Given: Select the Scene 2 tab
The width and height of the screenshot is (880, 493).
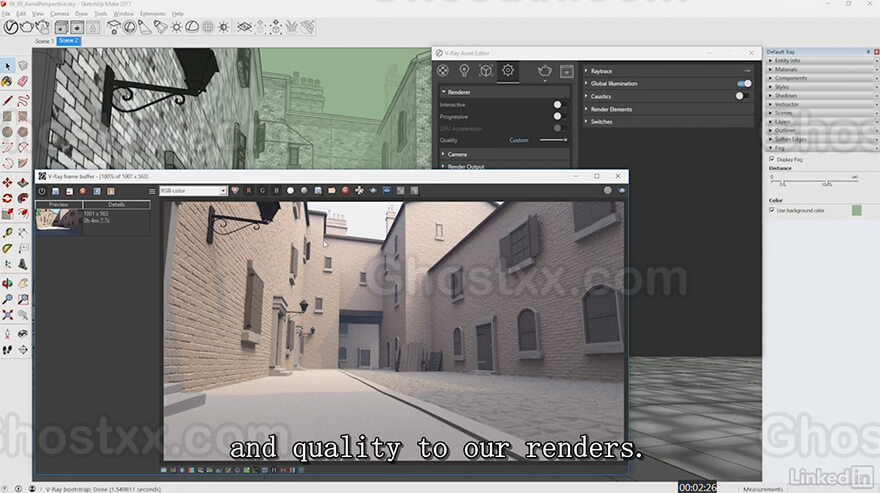Looking at the screenshot, I should point(68,41).
